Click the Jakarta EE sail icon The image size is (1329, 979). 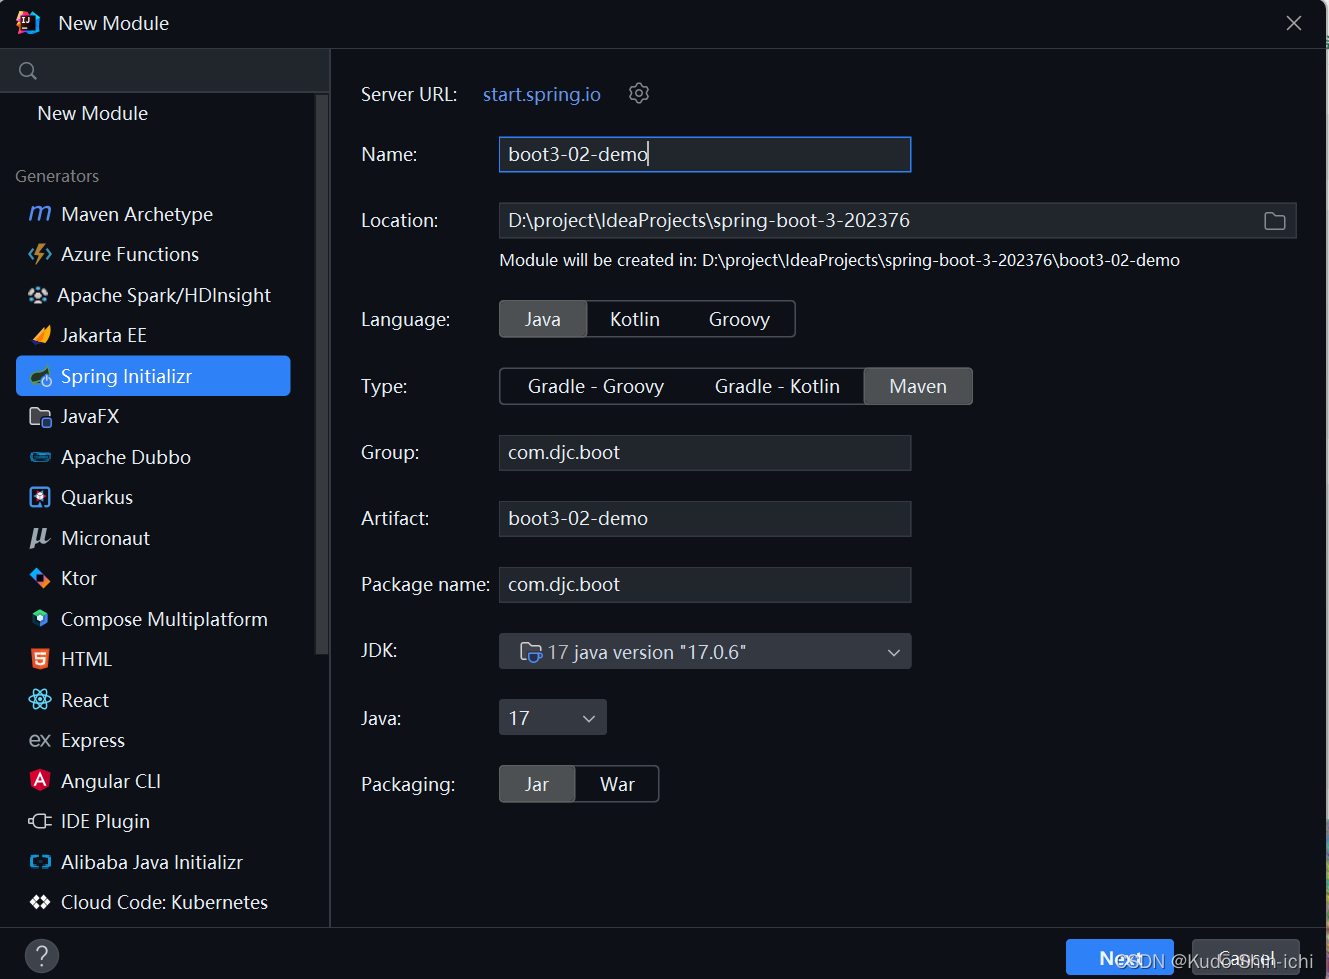click(40, 335)
